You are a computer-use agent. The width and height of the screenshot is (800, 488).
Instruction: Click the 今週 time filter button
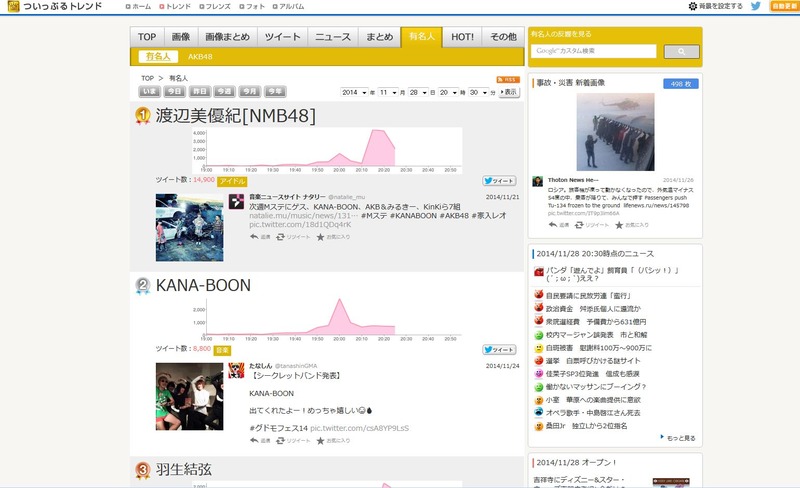point(224,92)
